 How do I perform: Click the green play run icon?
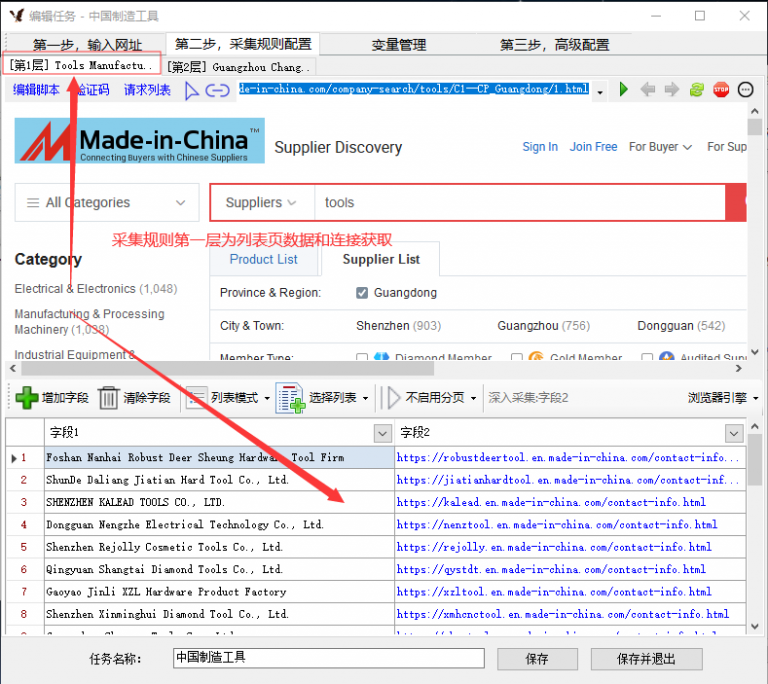point(624,90)
